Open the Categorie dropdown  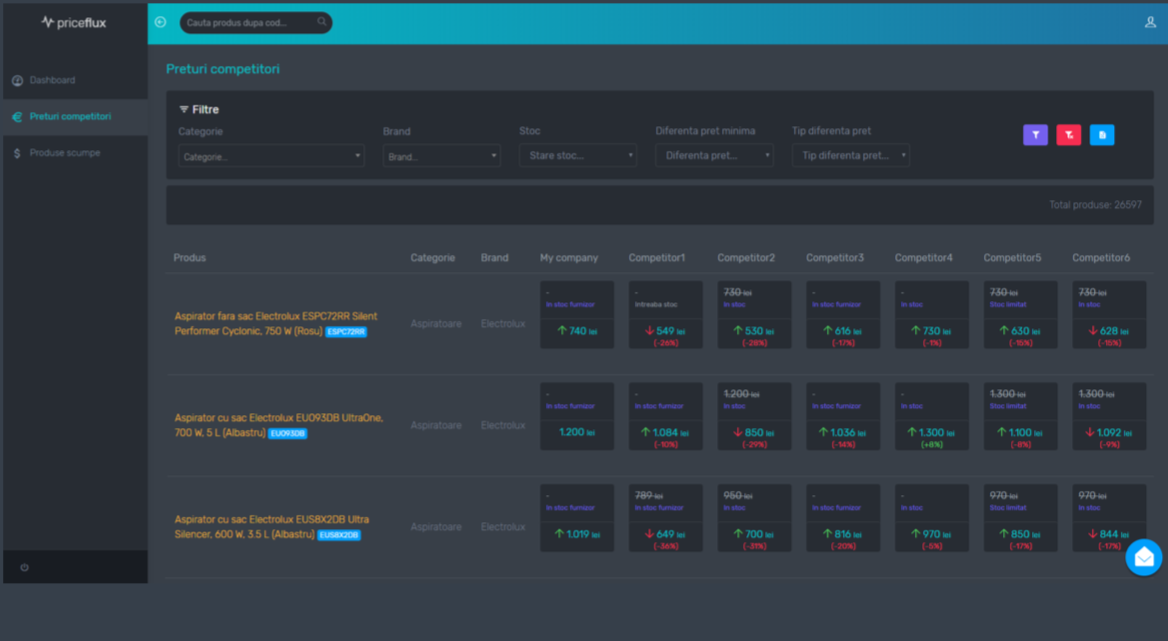[x=271, y=156]
